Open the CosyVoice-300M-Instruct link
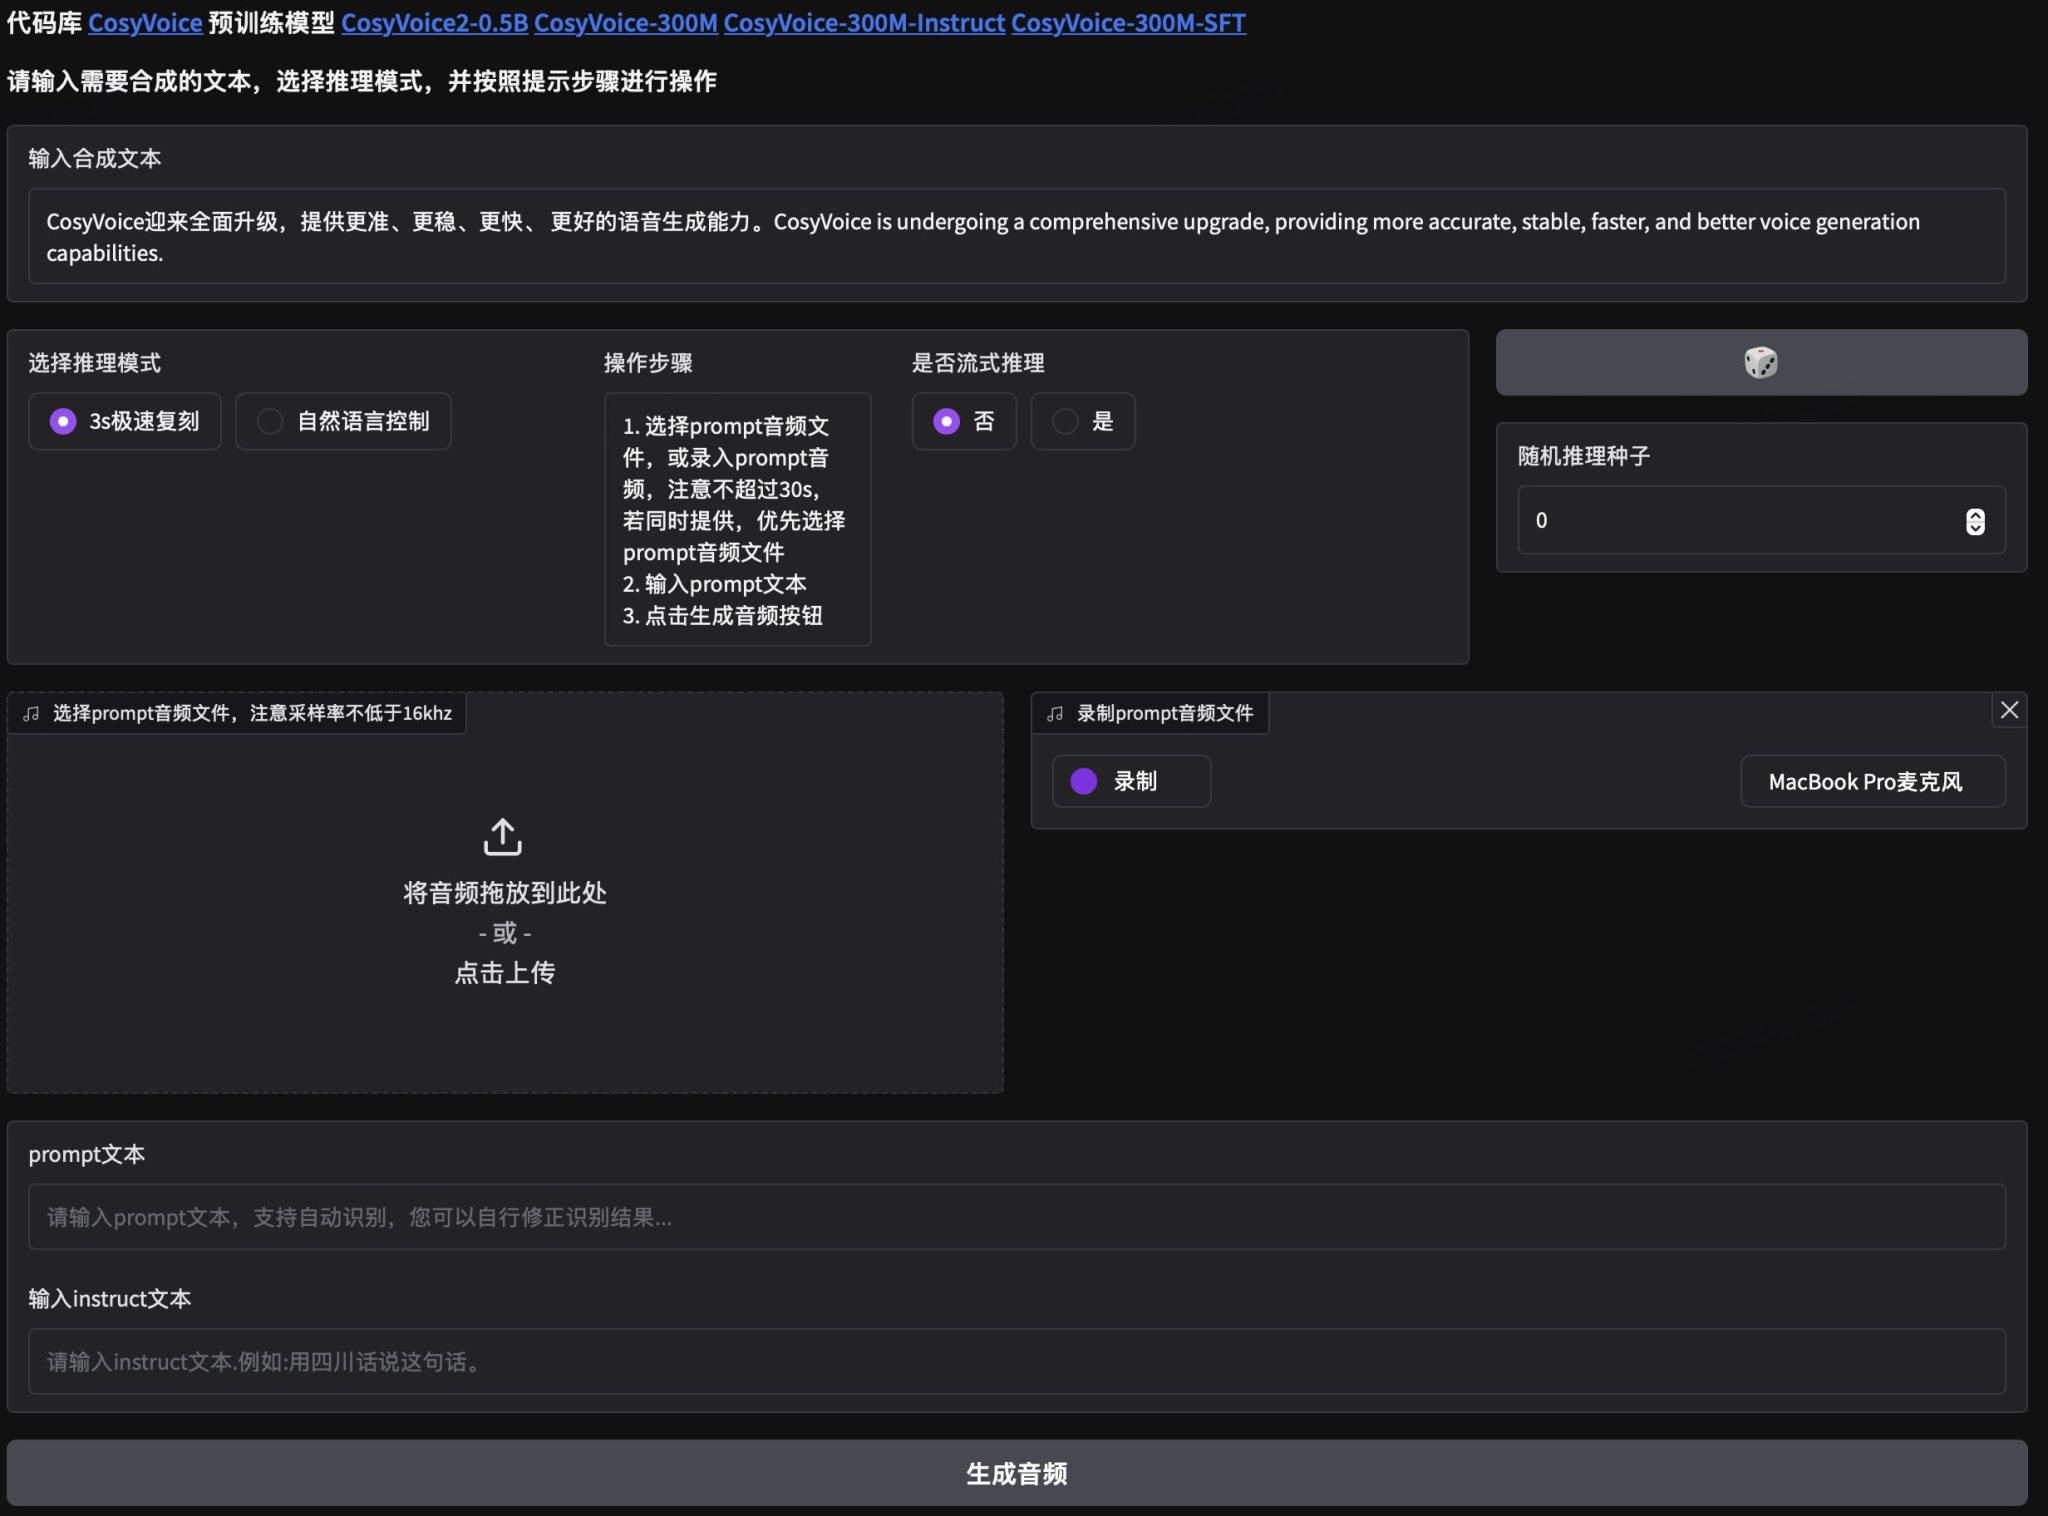The height and width of the screenshot is (1516, 2048). (x=864, y=23)
